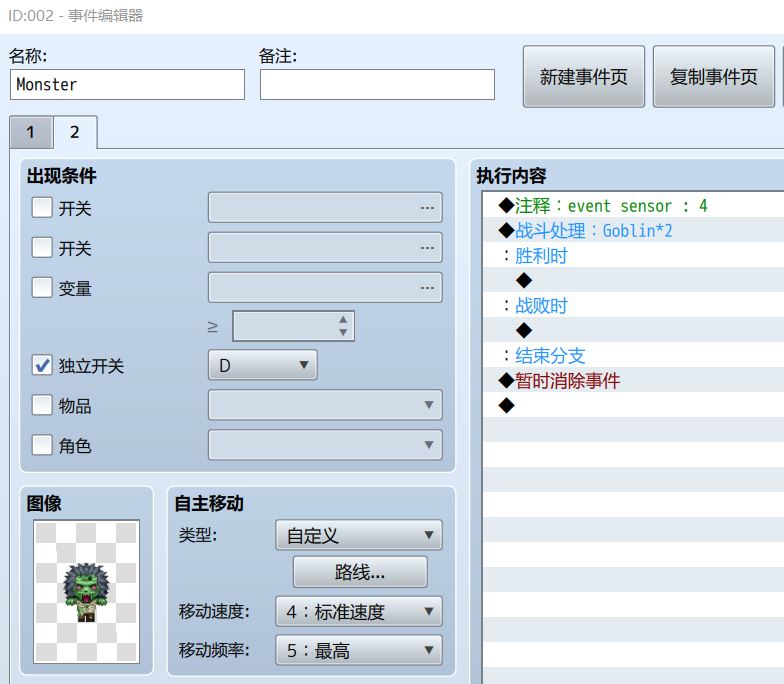Open the 移动速度 标准速度 dropdown
Image resolution: width=784 pixels, height=684 pixels.
358,611
